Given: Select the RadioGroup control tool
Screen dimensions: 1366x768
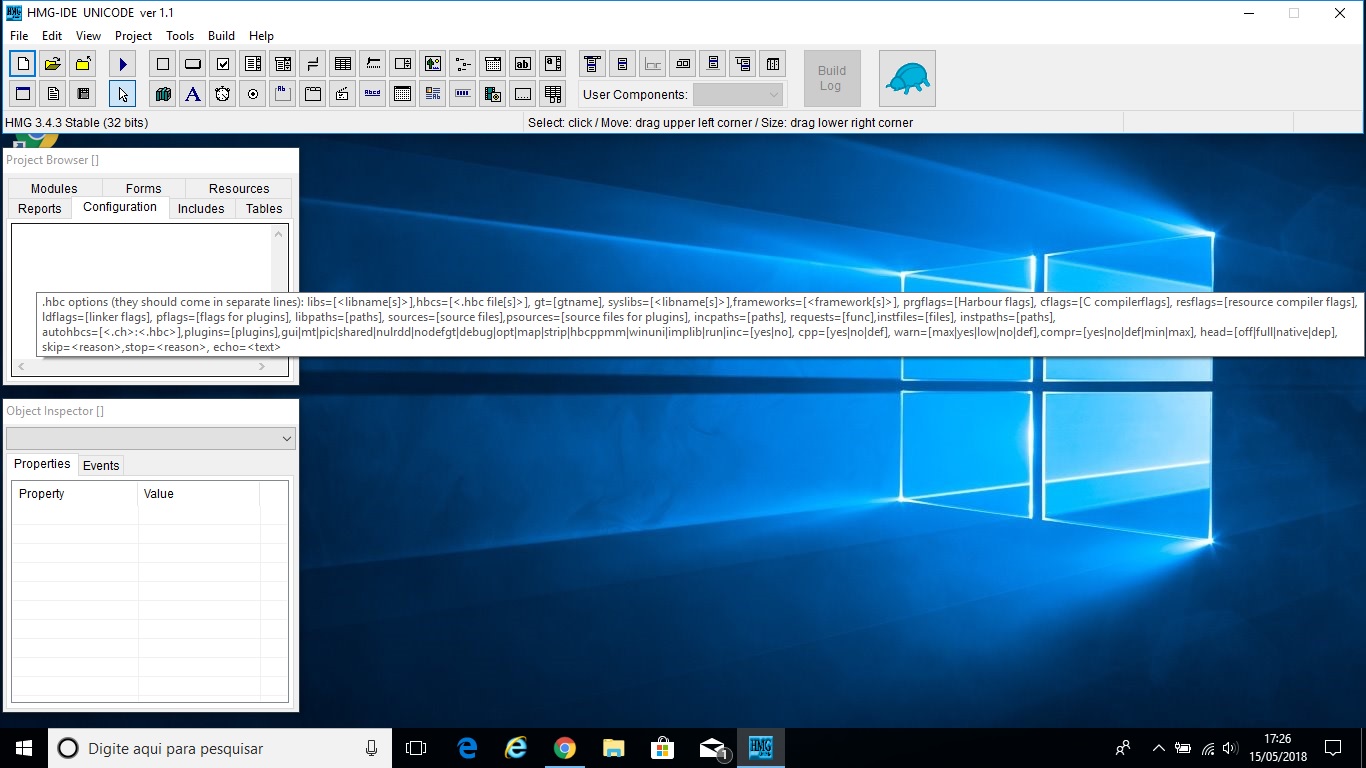Looking at the screenshot, I should tap(253, 94).
